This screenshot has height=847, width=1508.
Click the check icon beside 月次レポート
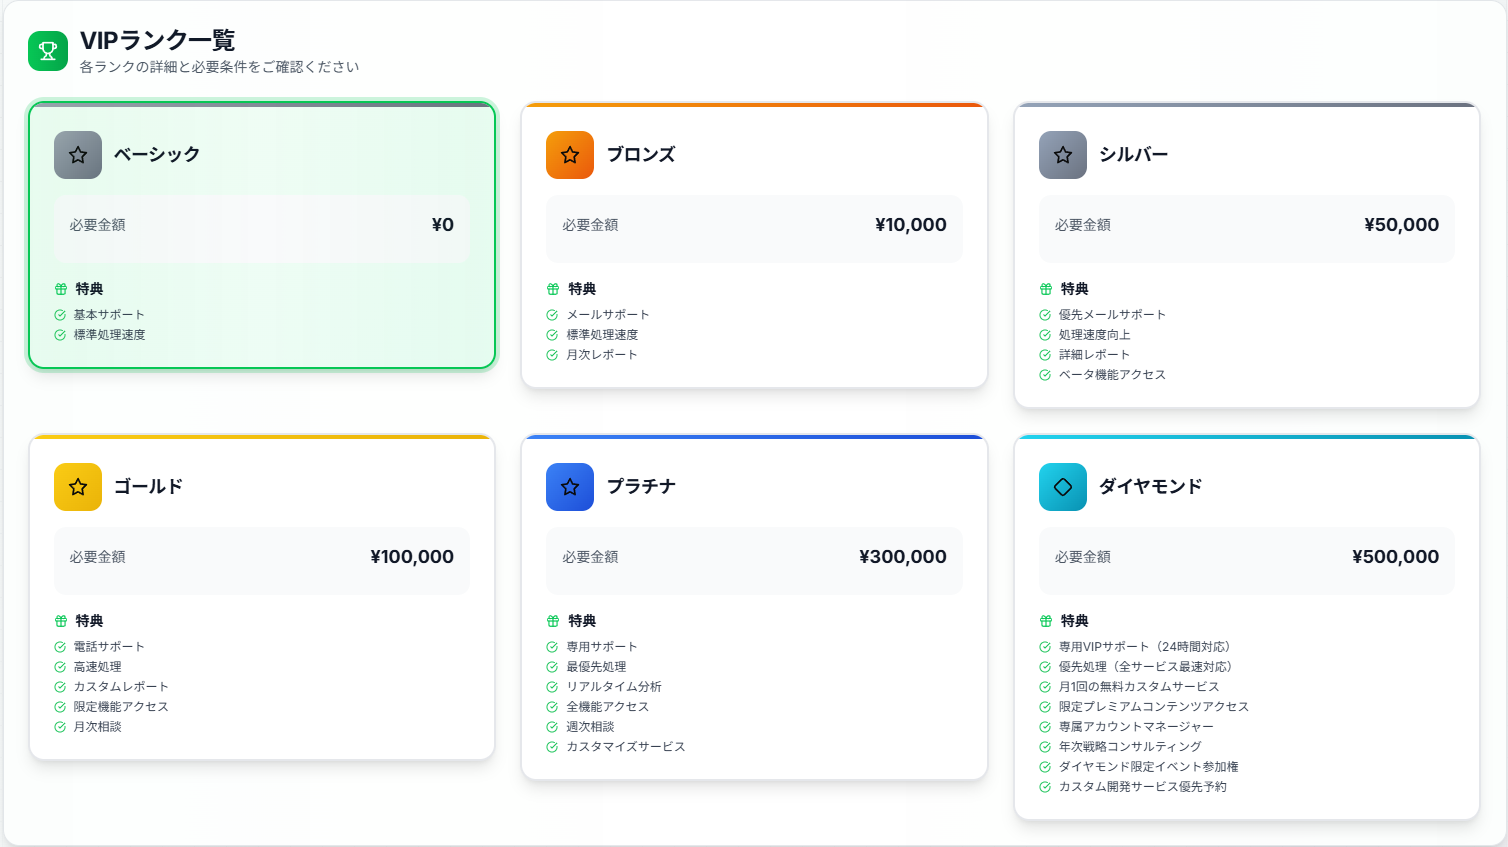click(552, 355)
